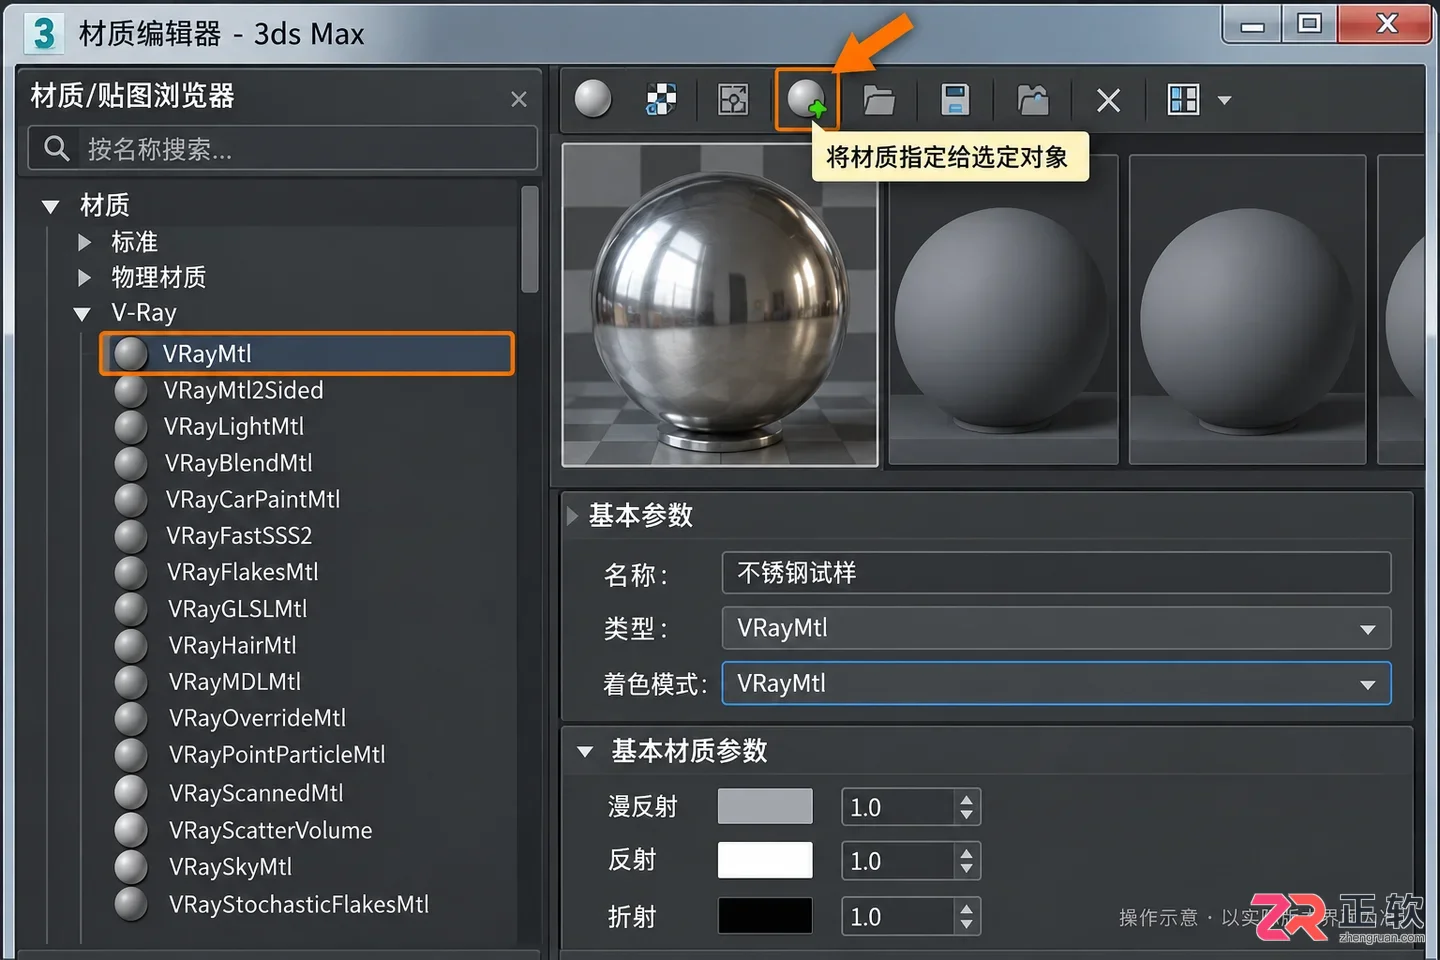This screenshot has width=1440, height=960.
Task: Select VRayStochasticFlakesMtl entry
Action: (298, 904)
